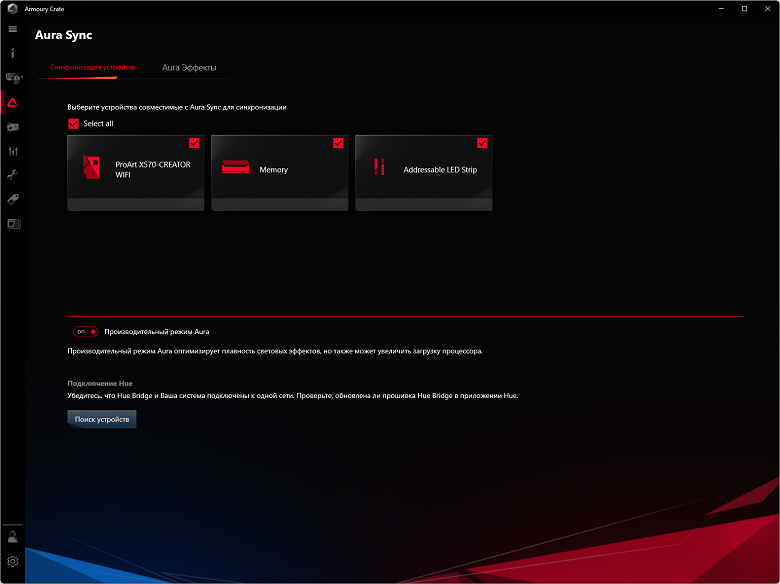The image size is (780, 584).
Task: Toggle the Select all checkbox
Action: click(x=73, y=123)
